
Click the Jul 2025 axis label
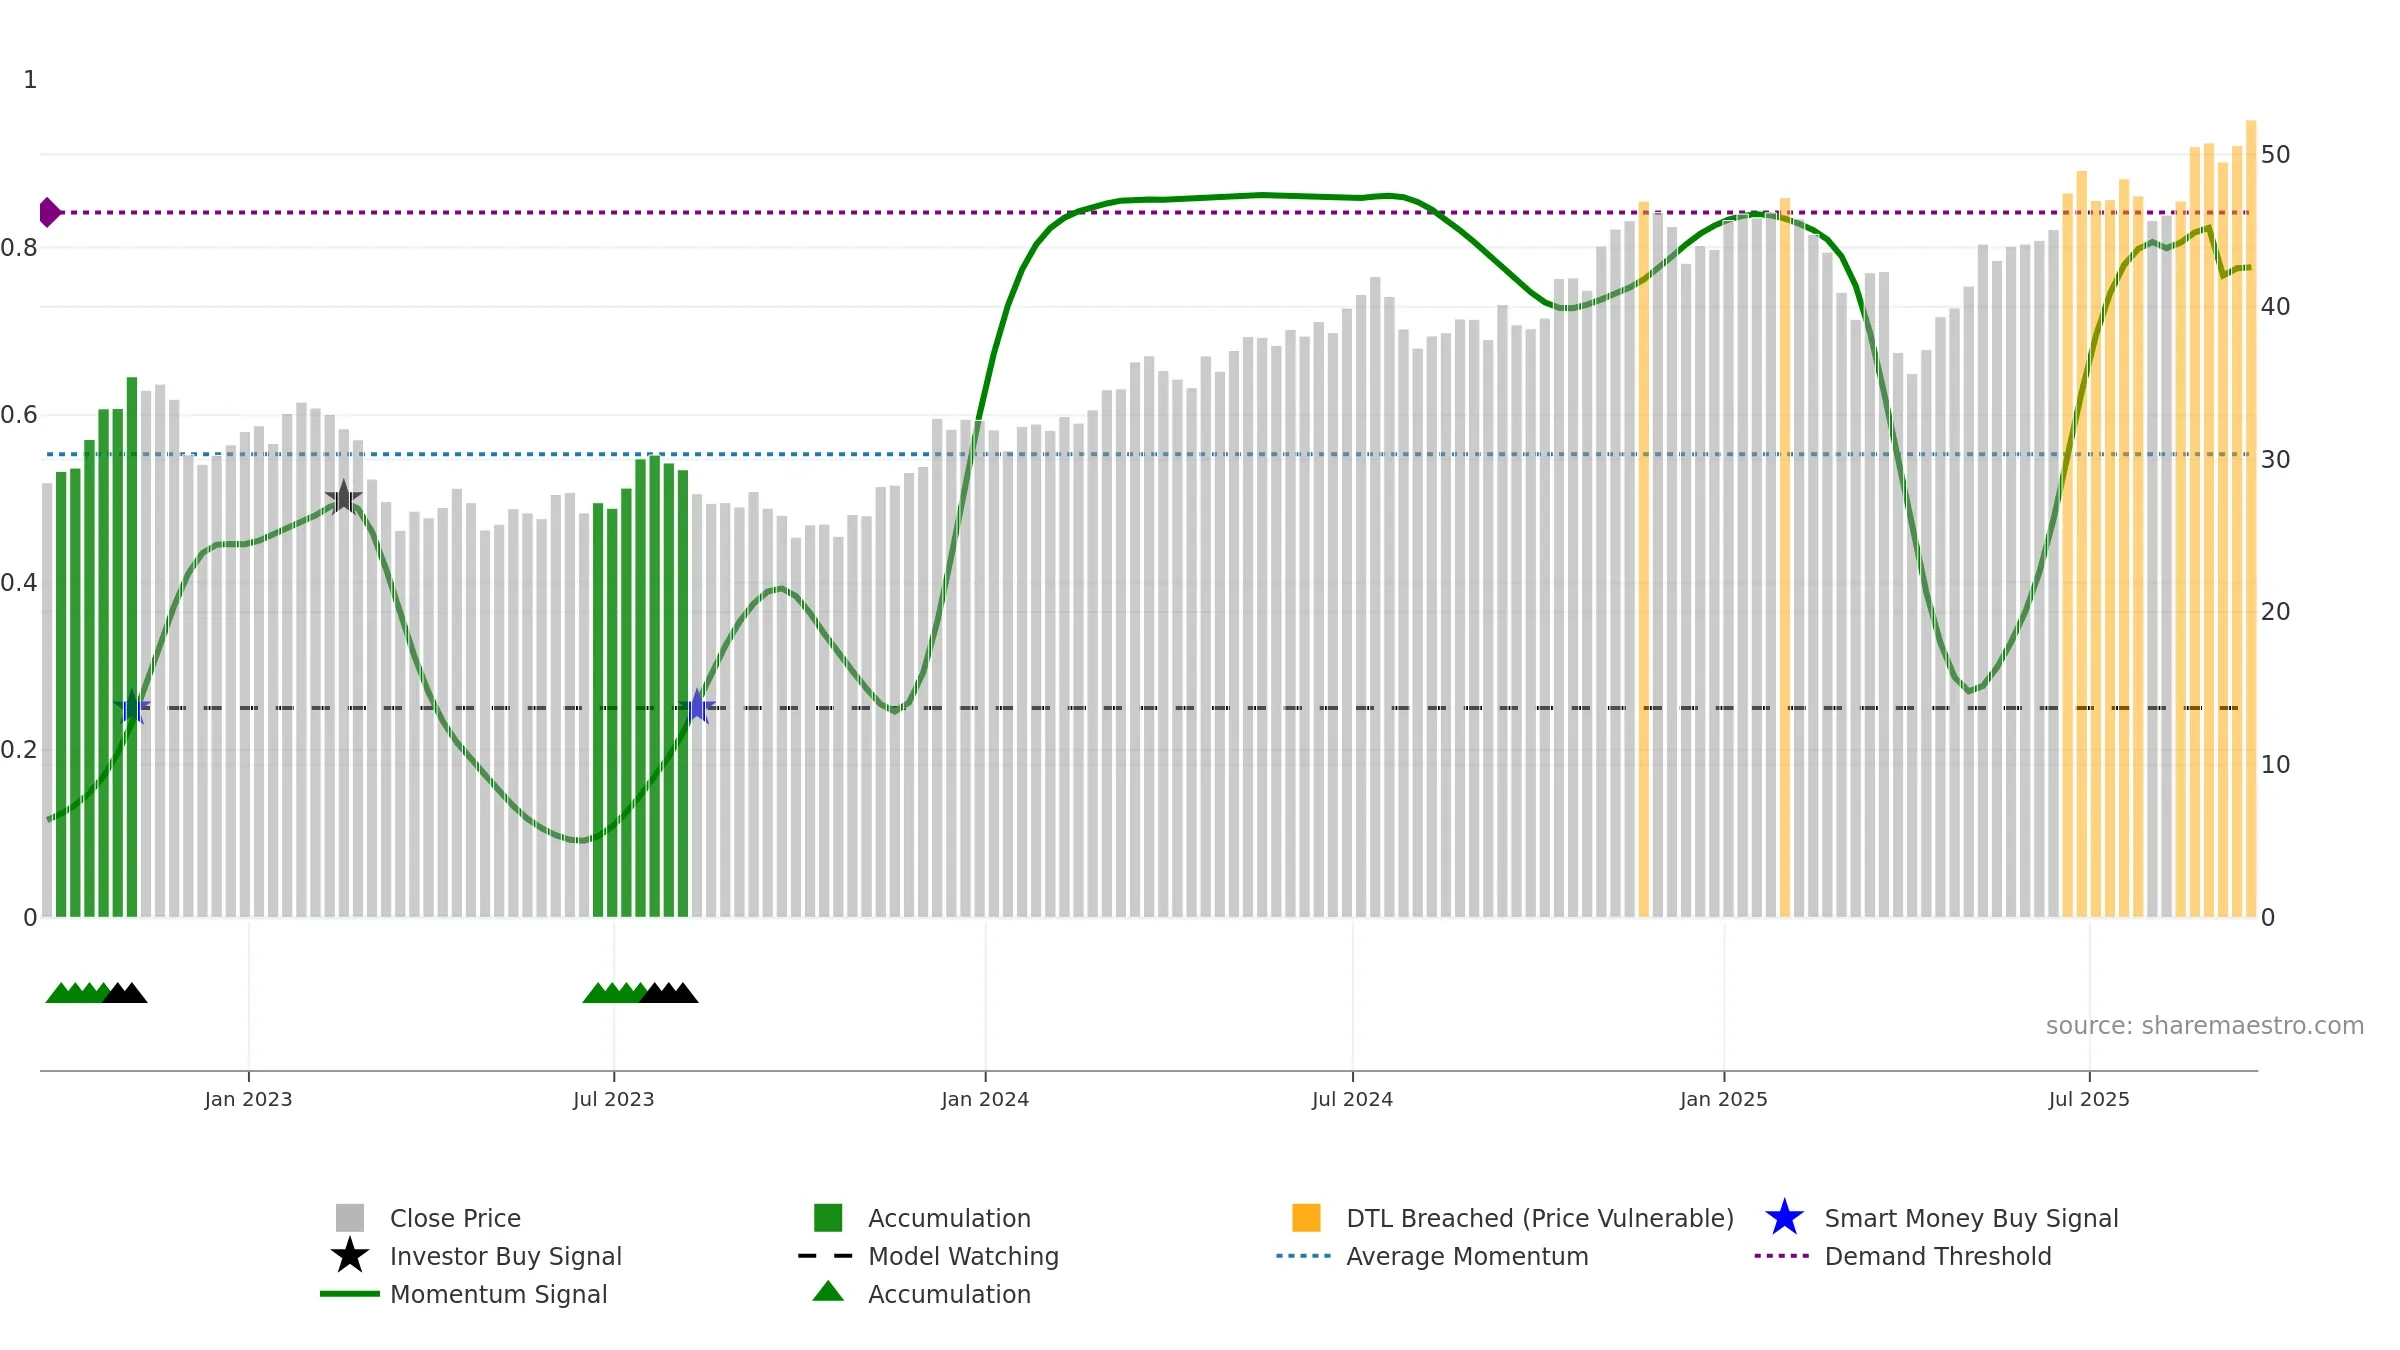(2089, 1099)
